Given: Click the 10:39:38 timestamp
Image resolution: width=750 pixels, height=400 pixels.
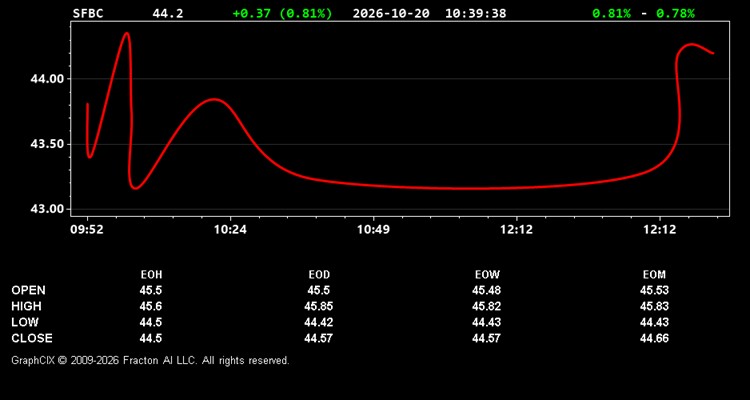Looking at the screenshot, I should click(475, 13).
